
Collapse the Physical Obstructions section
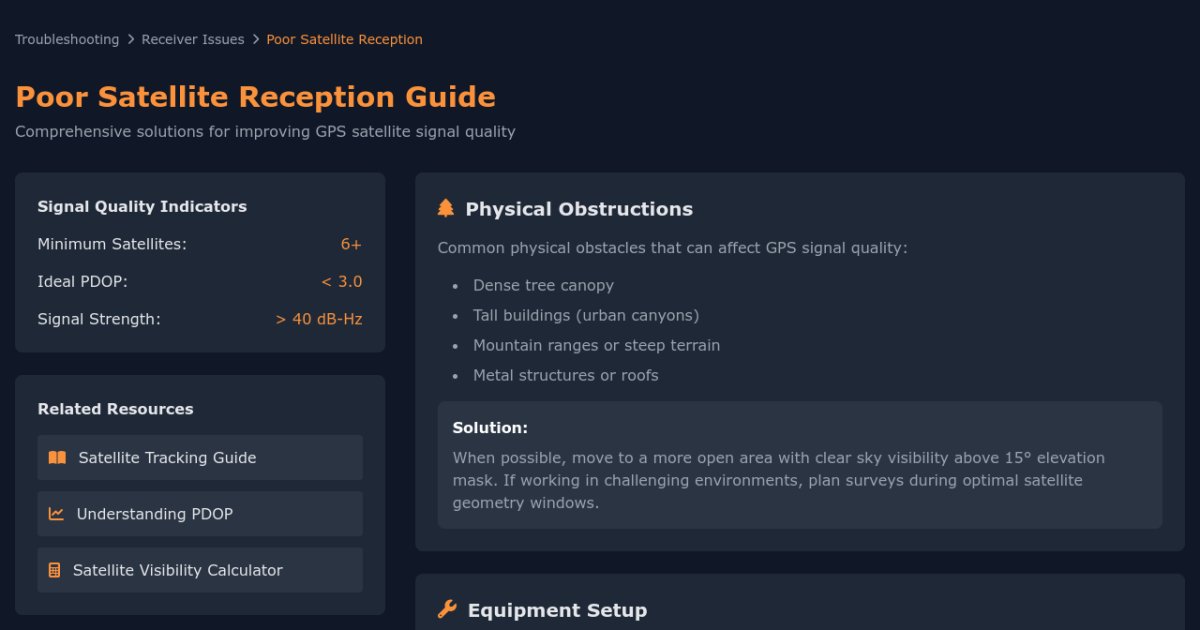tap(580, 209)
